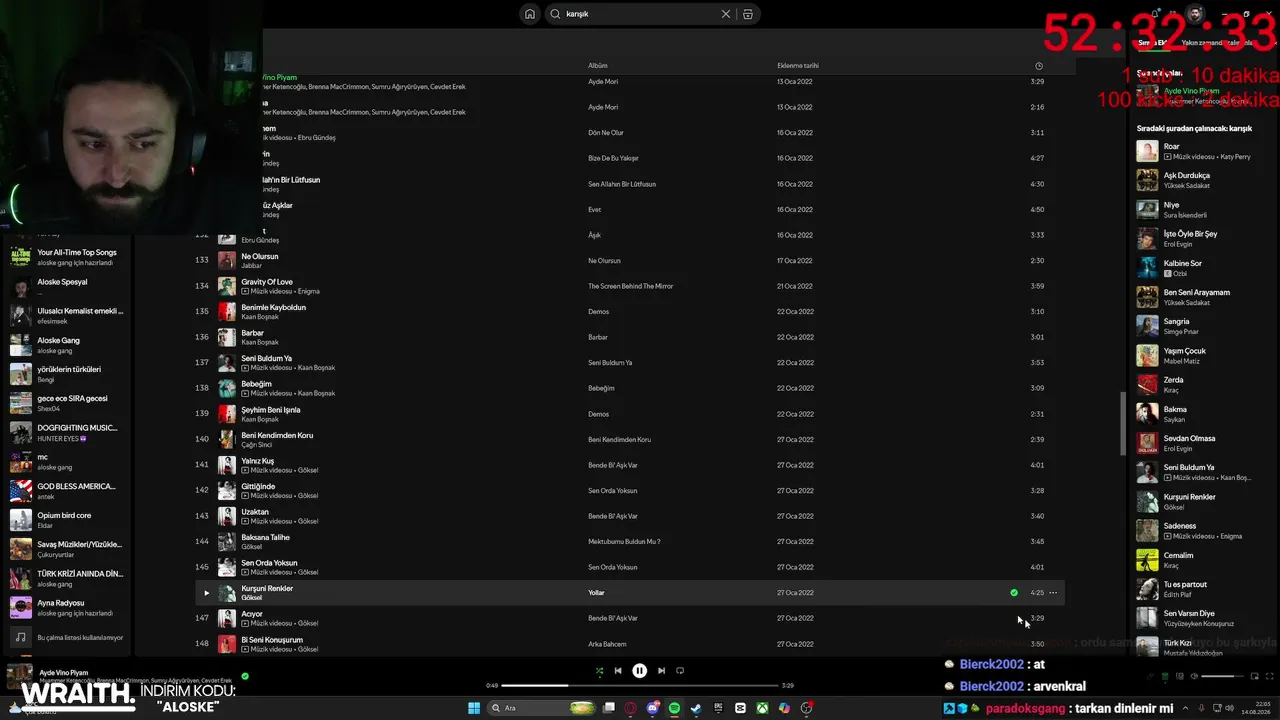The image size is (1280, 720).
Task: Click the Baksana Talihe track title
Action: [265, 538]
